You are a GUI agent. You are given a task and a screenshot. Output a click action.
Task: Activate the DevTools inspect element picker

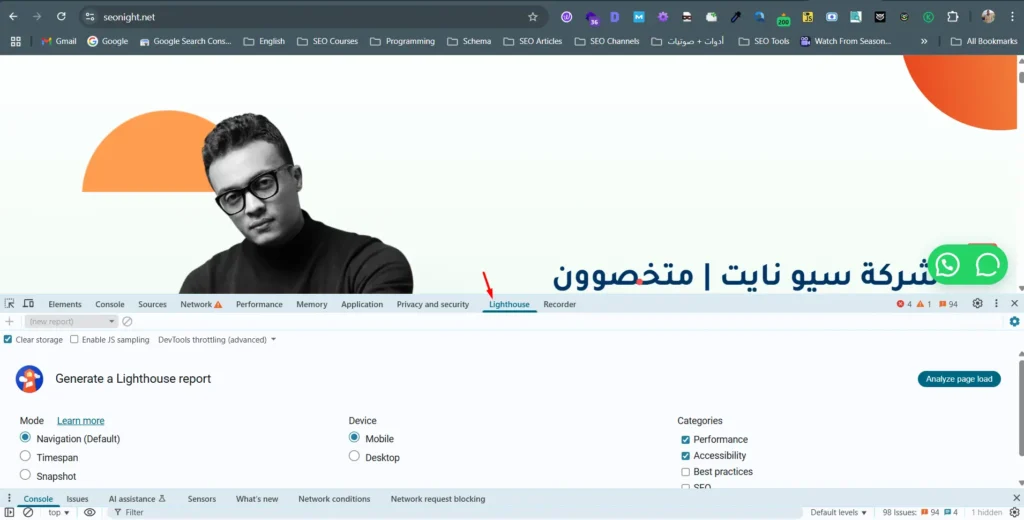point(9,304)
